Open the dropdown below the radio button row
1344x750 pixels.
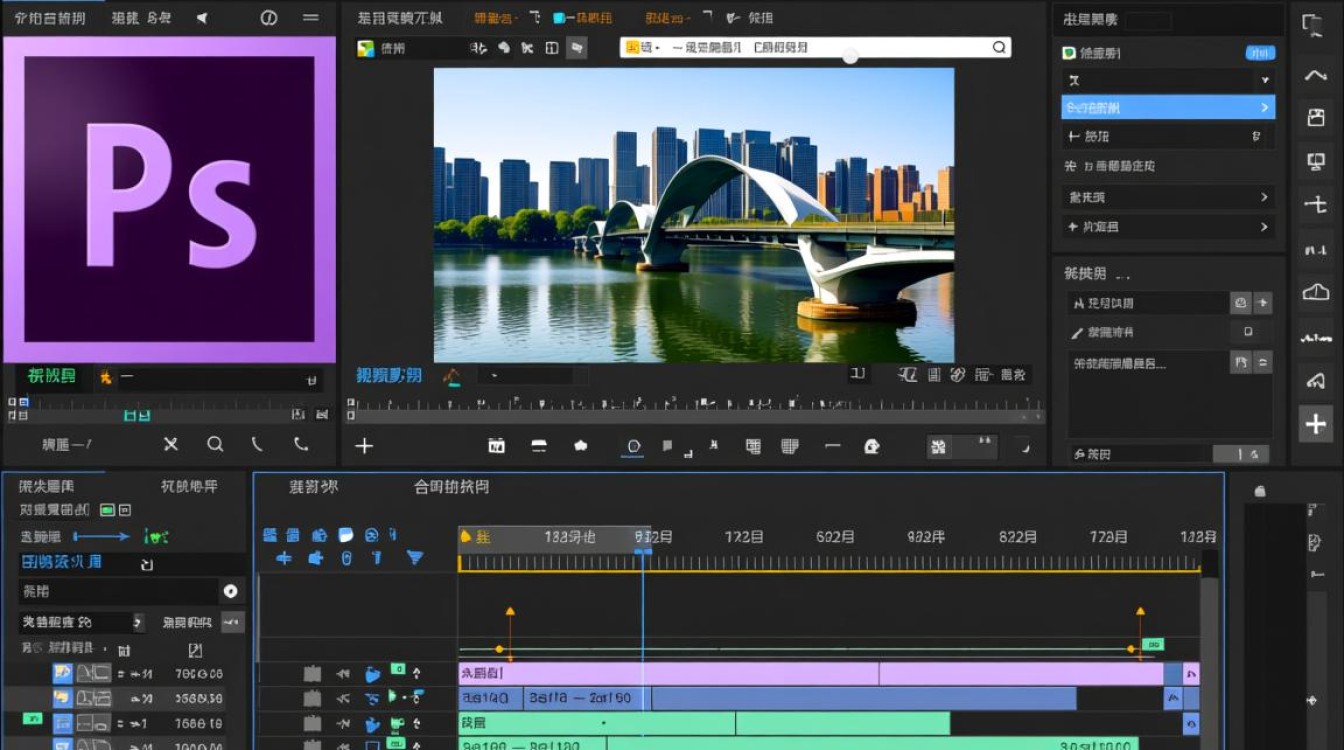coord(83,622)
